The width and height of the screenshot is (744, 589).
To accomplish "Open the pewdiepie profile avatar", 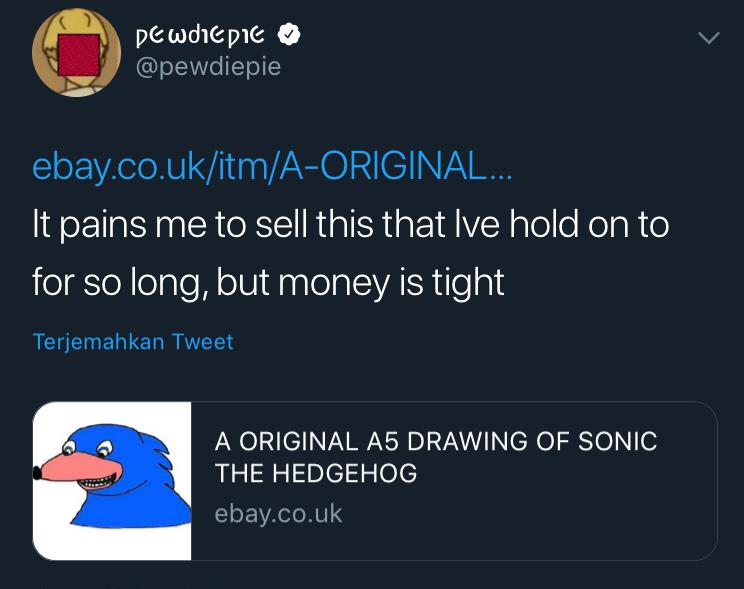I will pyautogui.click(x=76, y=53).
